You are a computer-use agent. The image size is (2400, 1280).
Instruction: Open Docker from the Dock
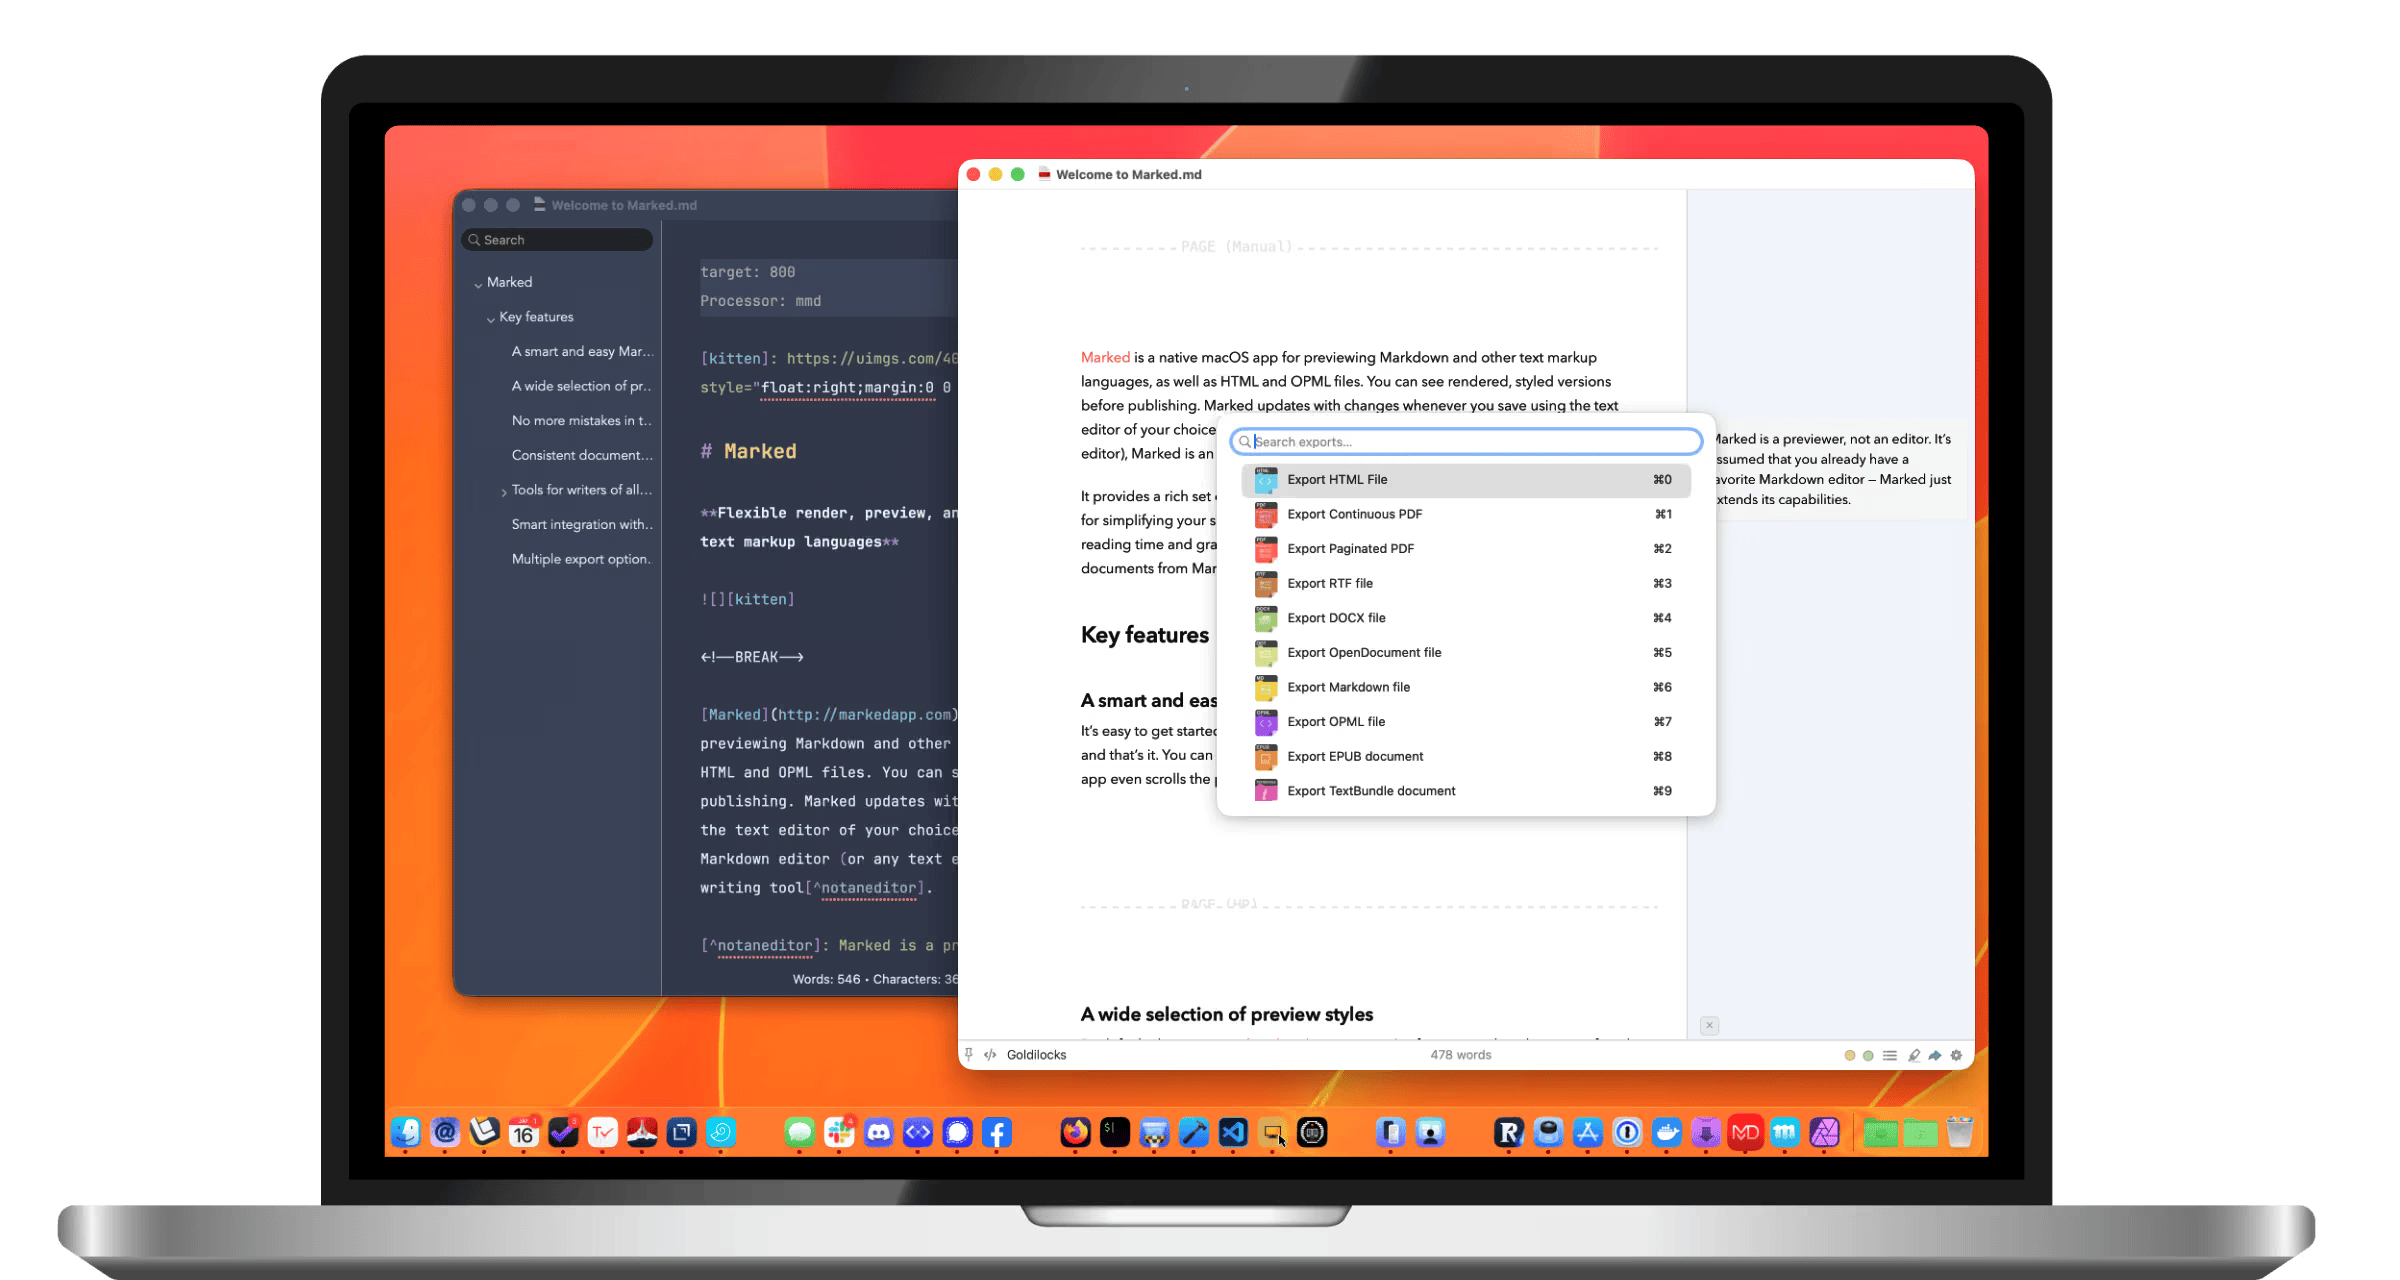[x=1667, y=1133]
